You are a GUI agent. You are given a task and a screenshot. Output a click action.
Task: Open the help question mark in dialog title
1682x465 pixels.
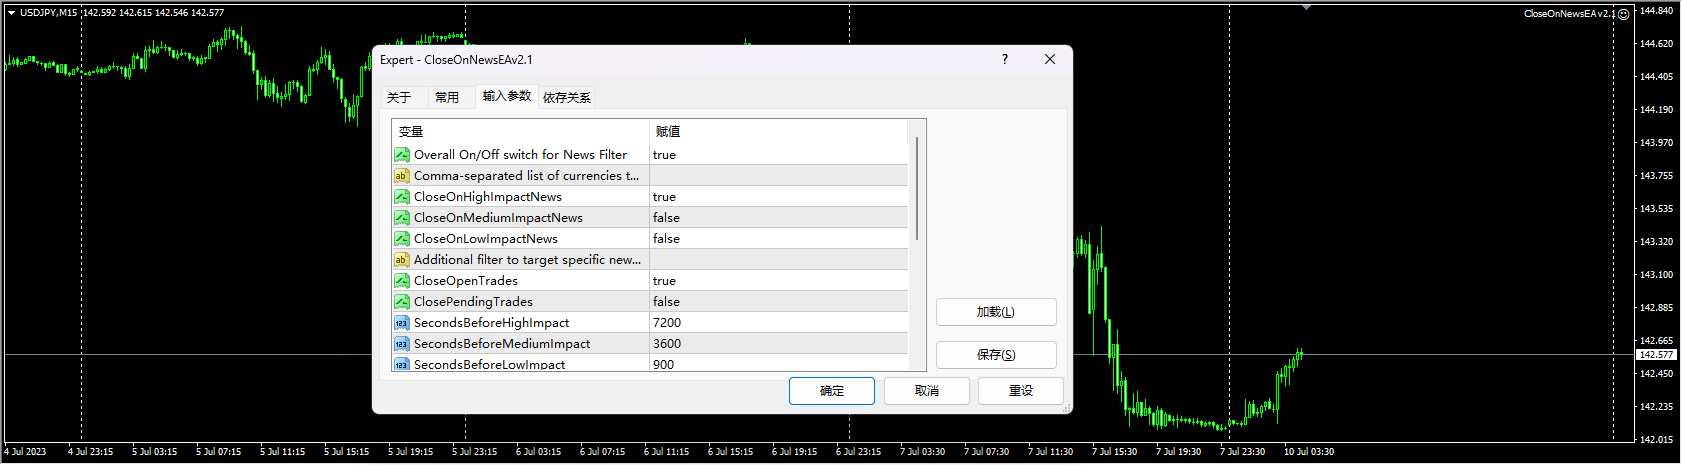[x=1005, y=59]
